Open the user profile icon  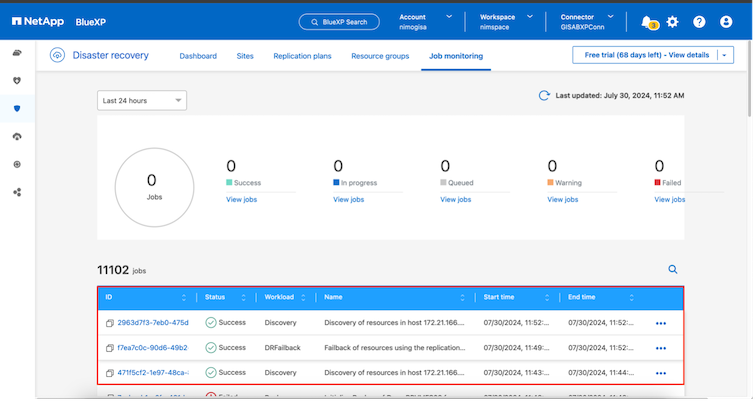725,21
